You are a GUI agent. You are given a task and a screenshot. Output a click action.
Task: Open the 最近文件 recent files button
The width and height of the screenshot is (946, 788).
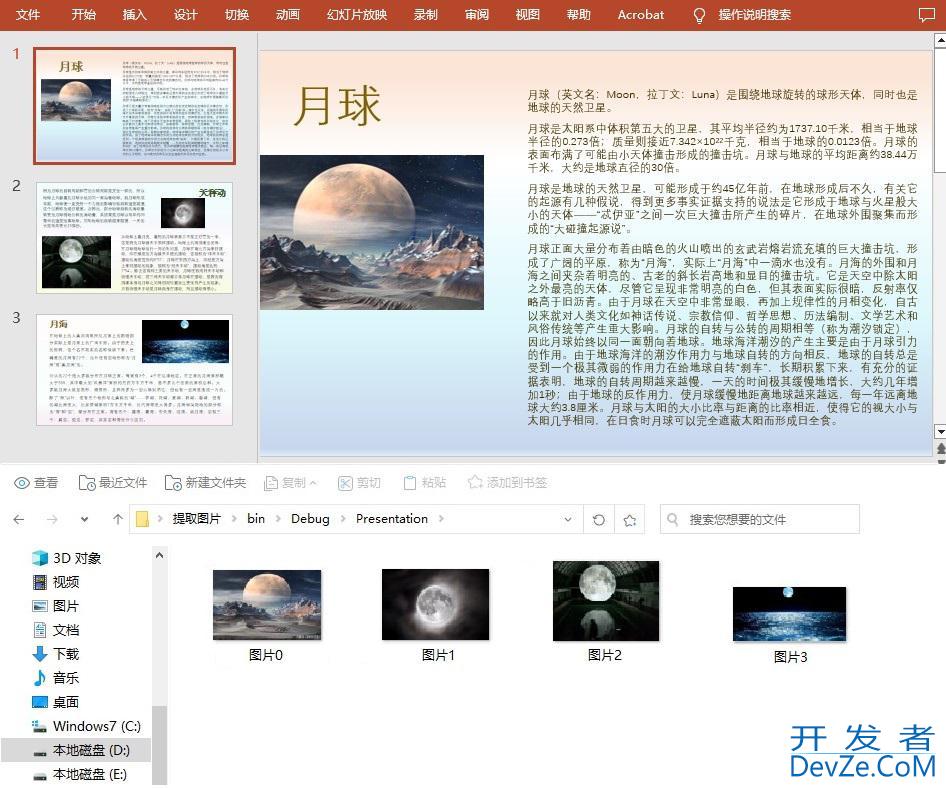coord(112,483)
